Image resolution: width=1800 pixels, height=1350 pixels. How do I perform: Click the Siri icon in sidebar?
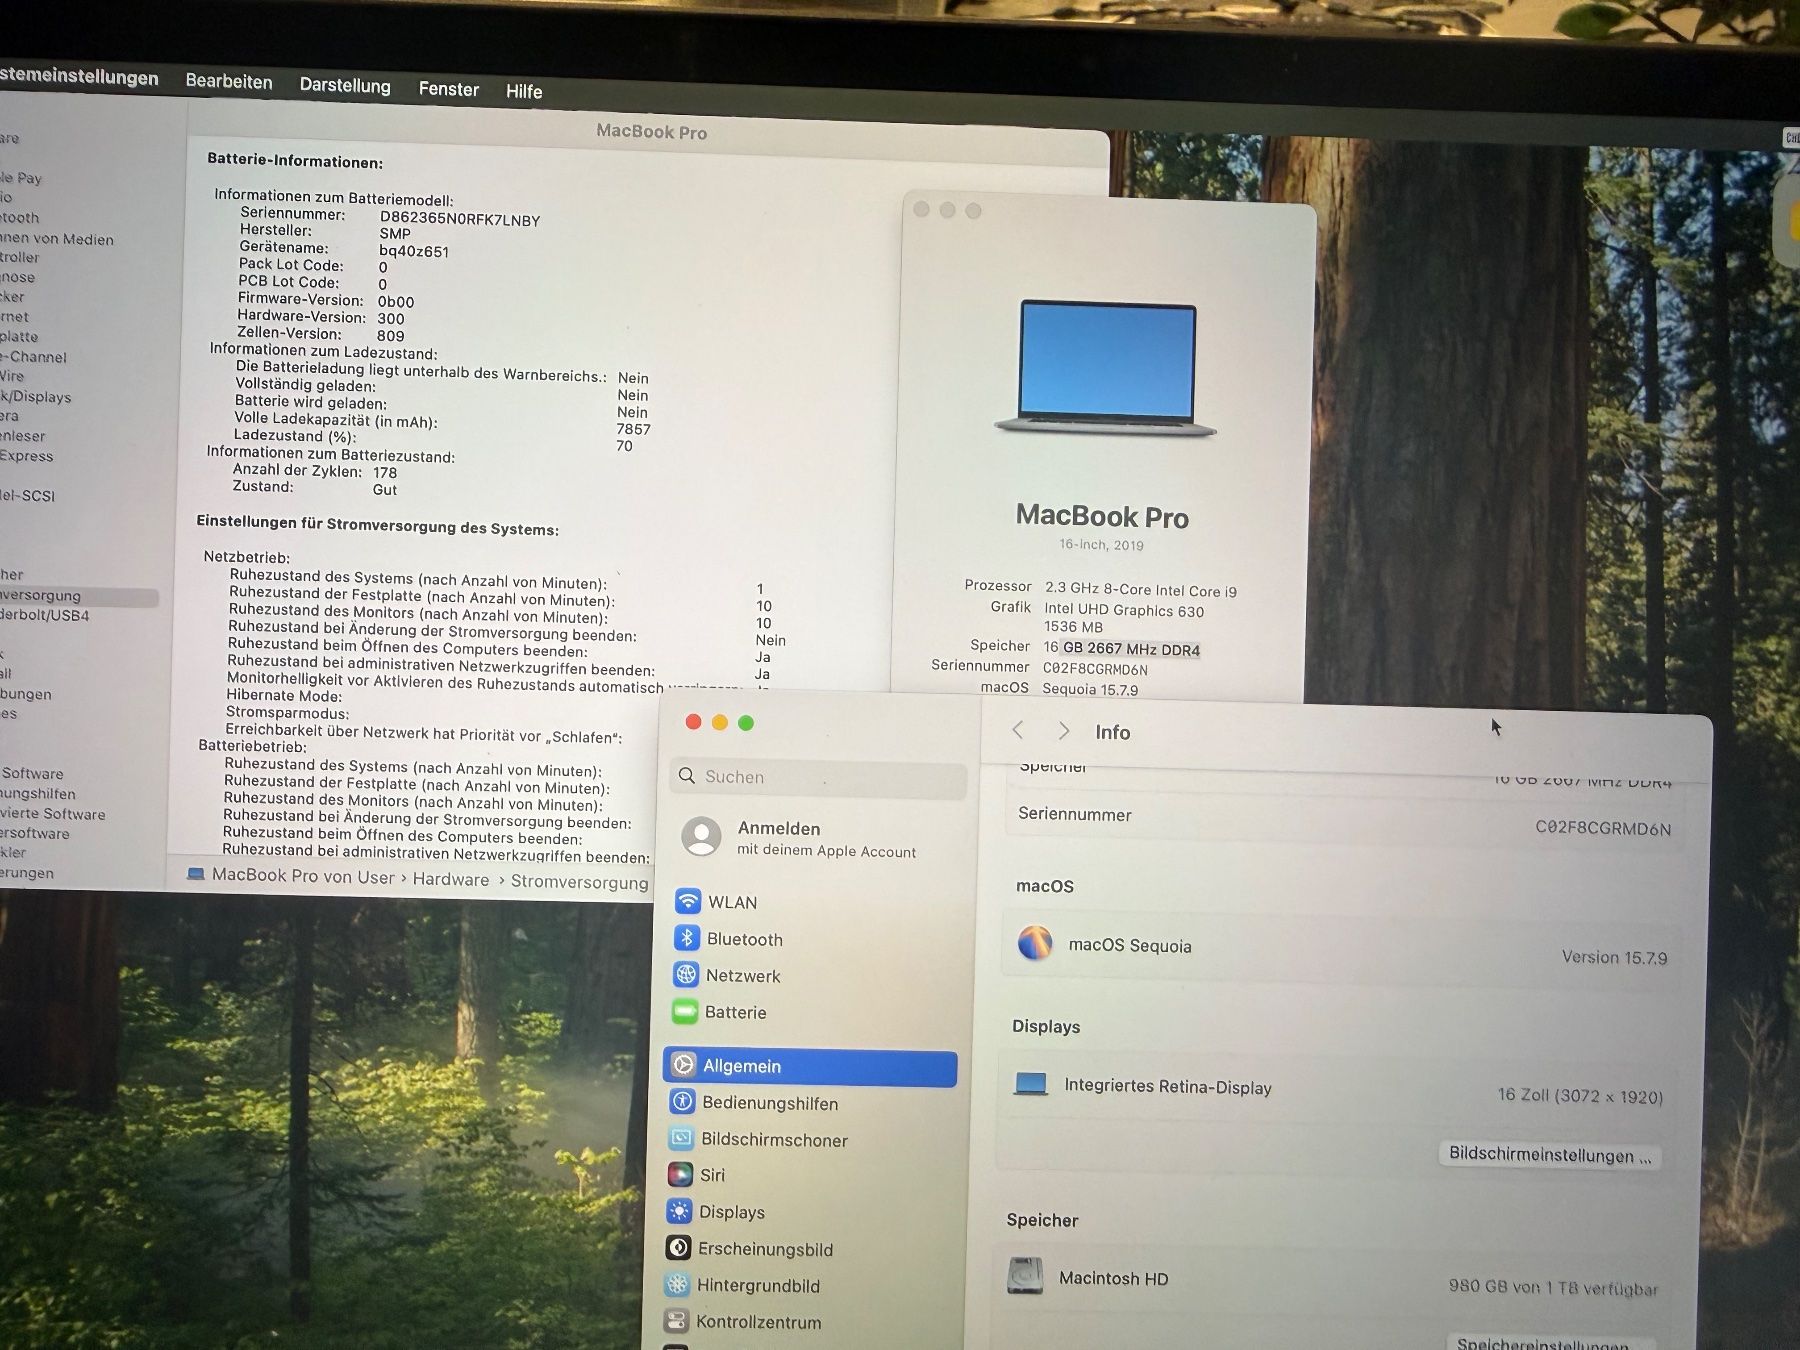pos(680,1174)
